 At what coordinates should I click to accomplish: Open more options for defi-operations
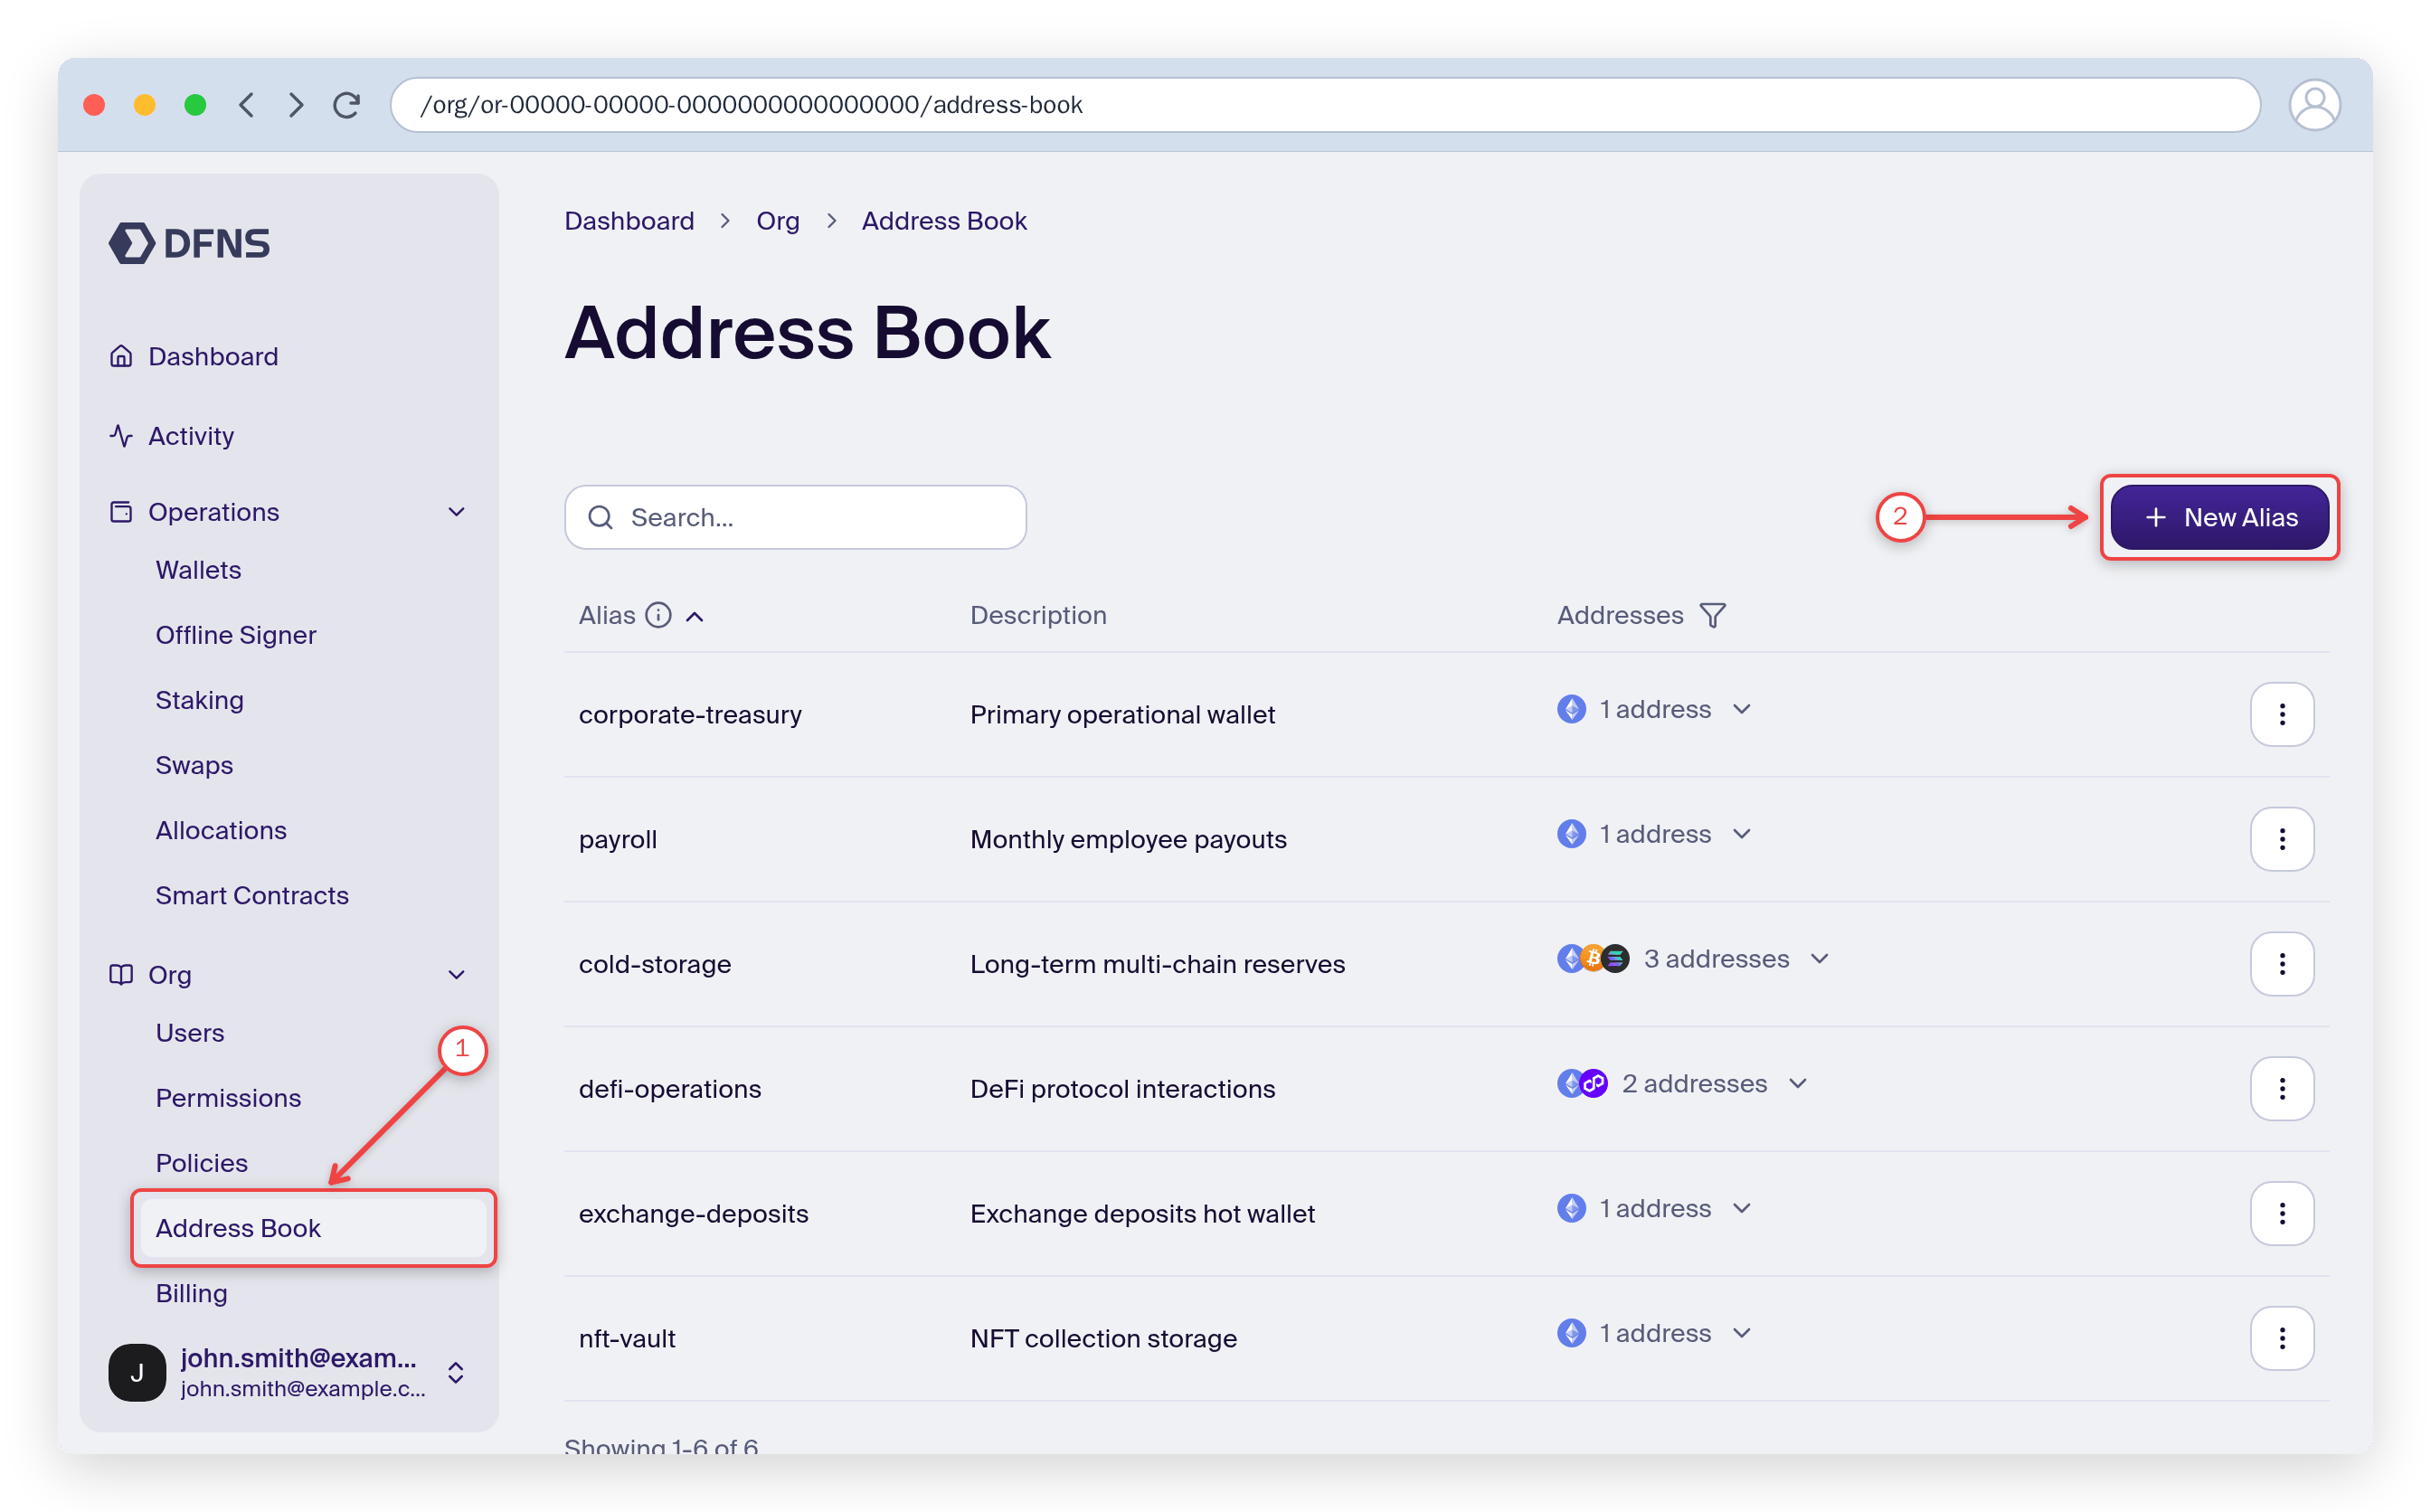pos(2281,1089)
